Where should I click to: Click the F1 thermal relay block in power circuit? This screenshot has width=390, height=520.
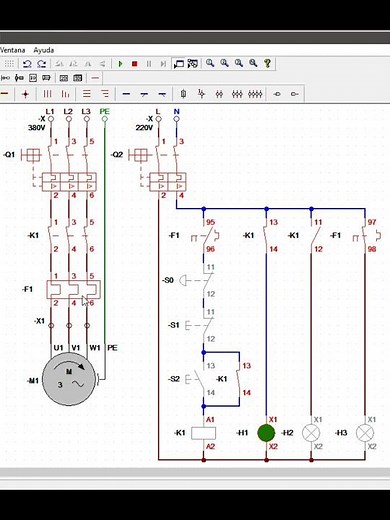click(73, 289)
